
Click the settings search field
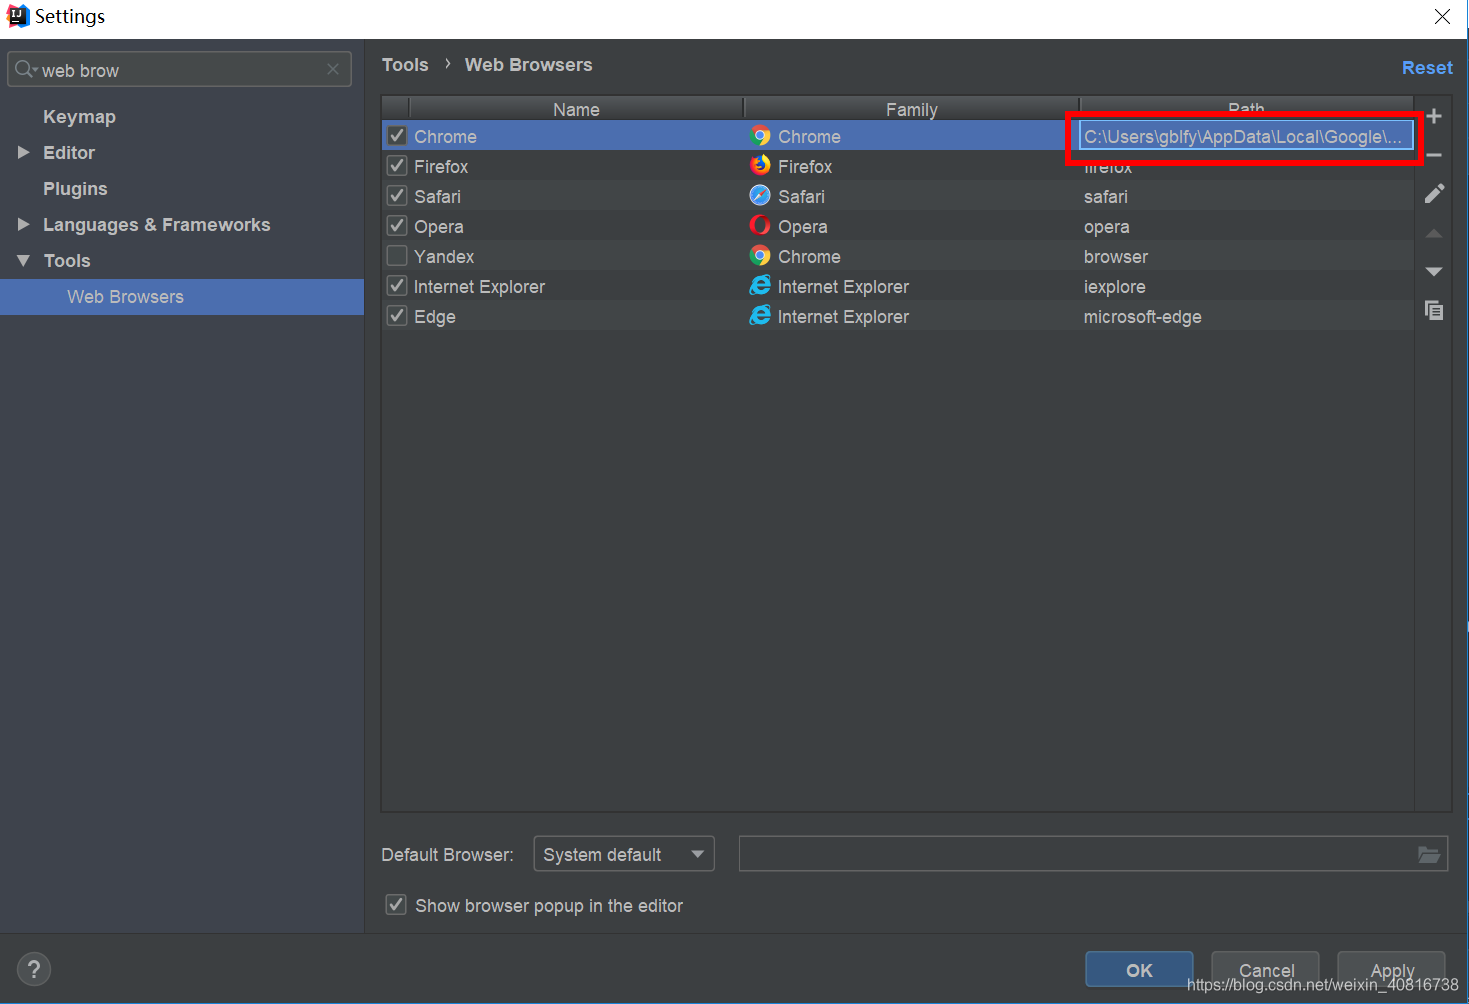point(180,69)
